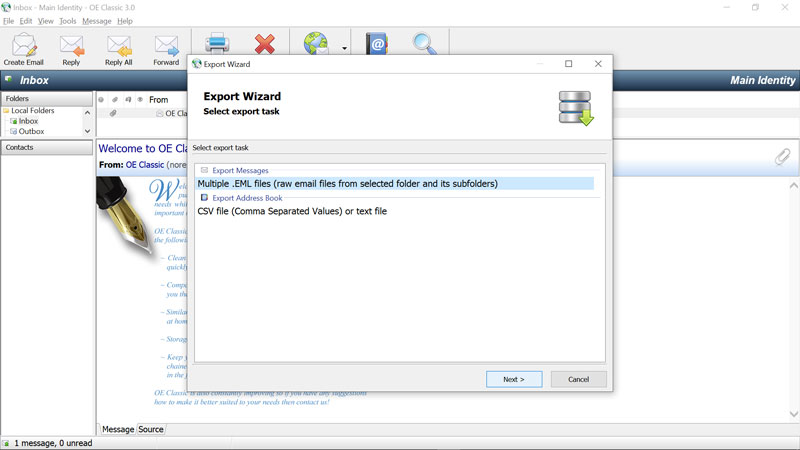Open the Send/Receive dropdown arrow
The height and width of the screenshot is (450, 800).
coord(344,48)
